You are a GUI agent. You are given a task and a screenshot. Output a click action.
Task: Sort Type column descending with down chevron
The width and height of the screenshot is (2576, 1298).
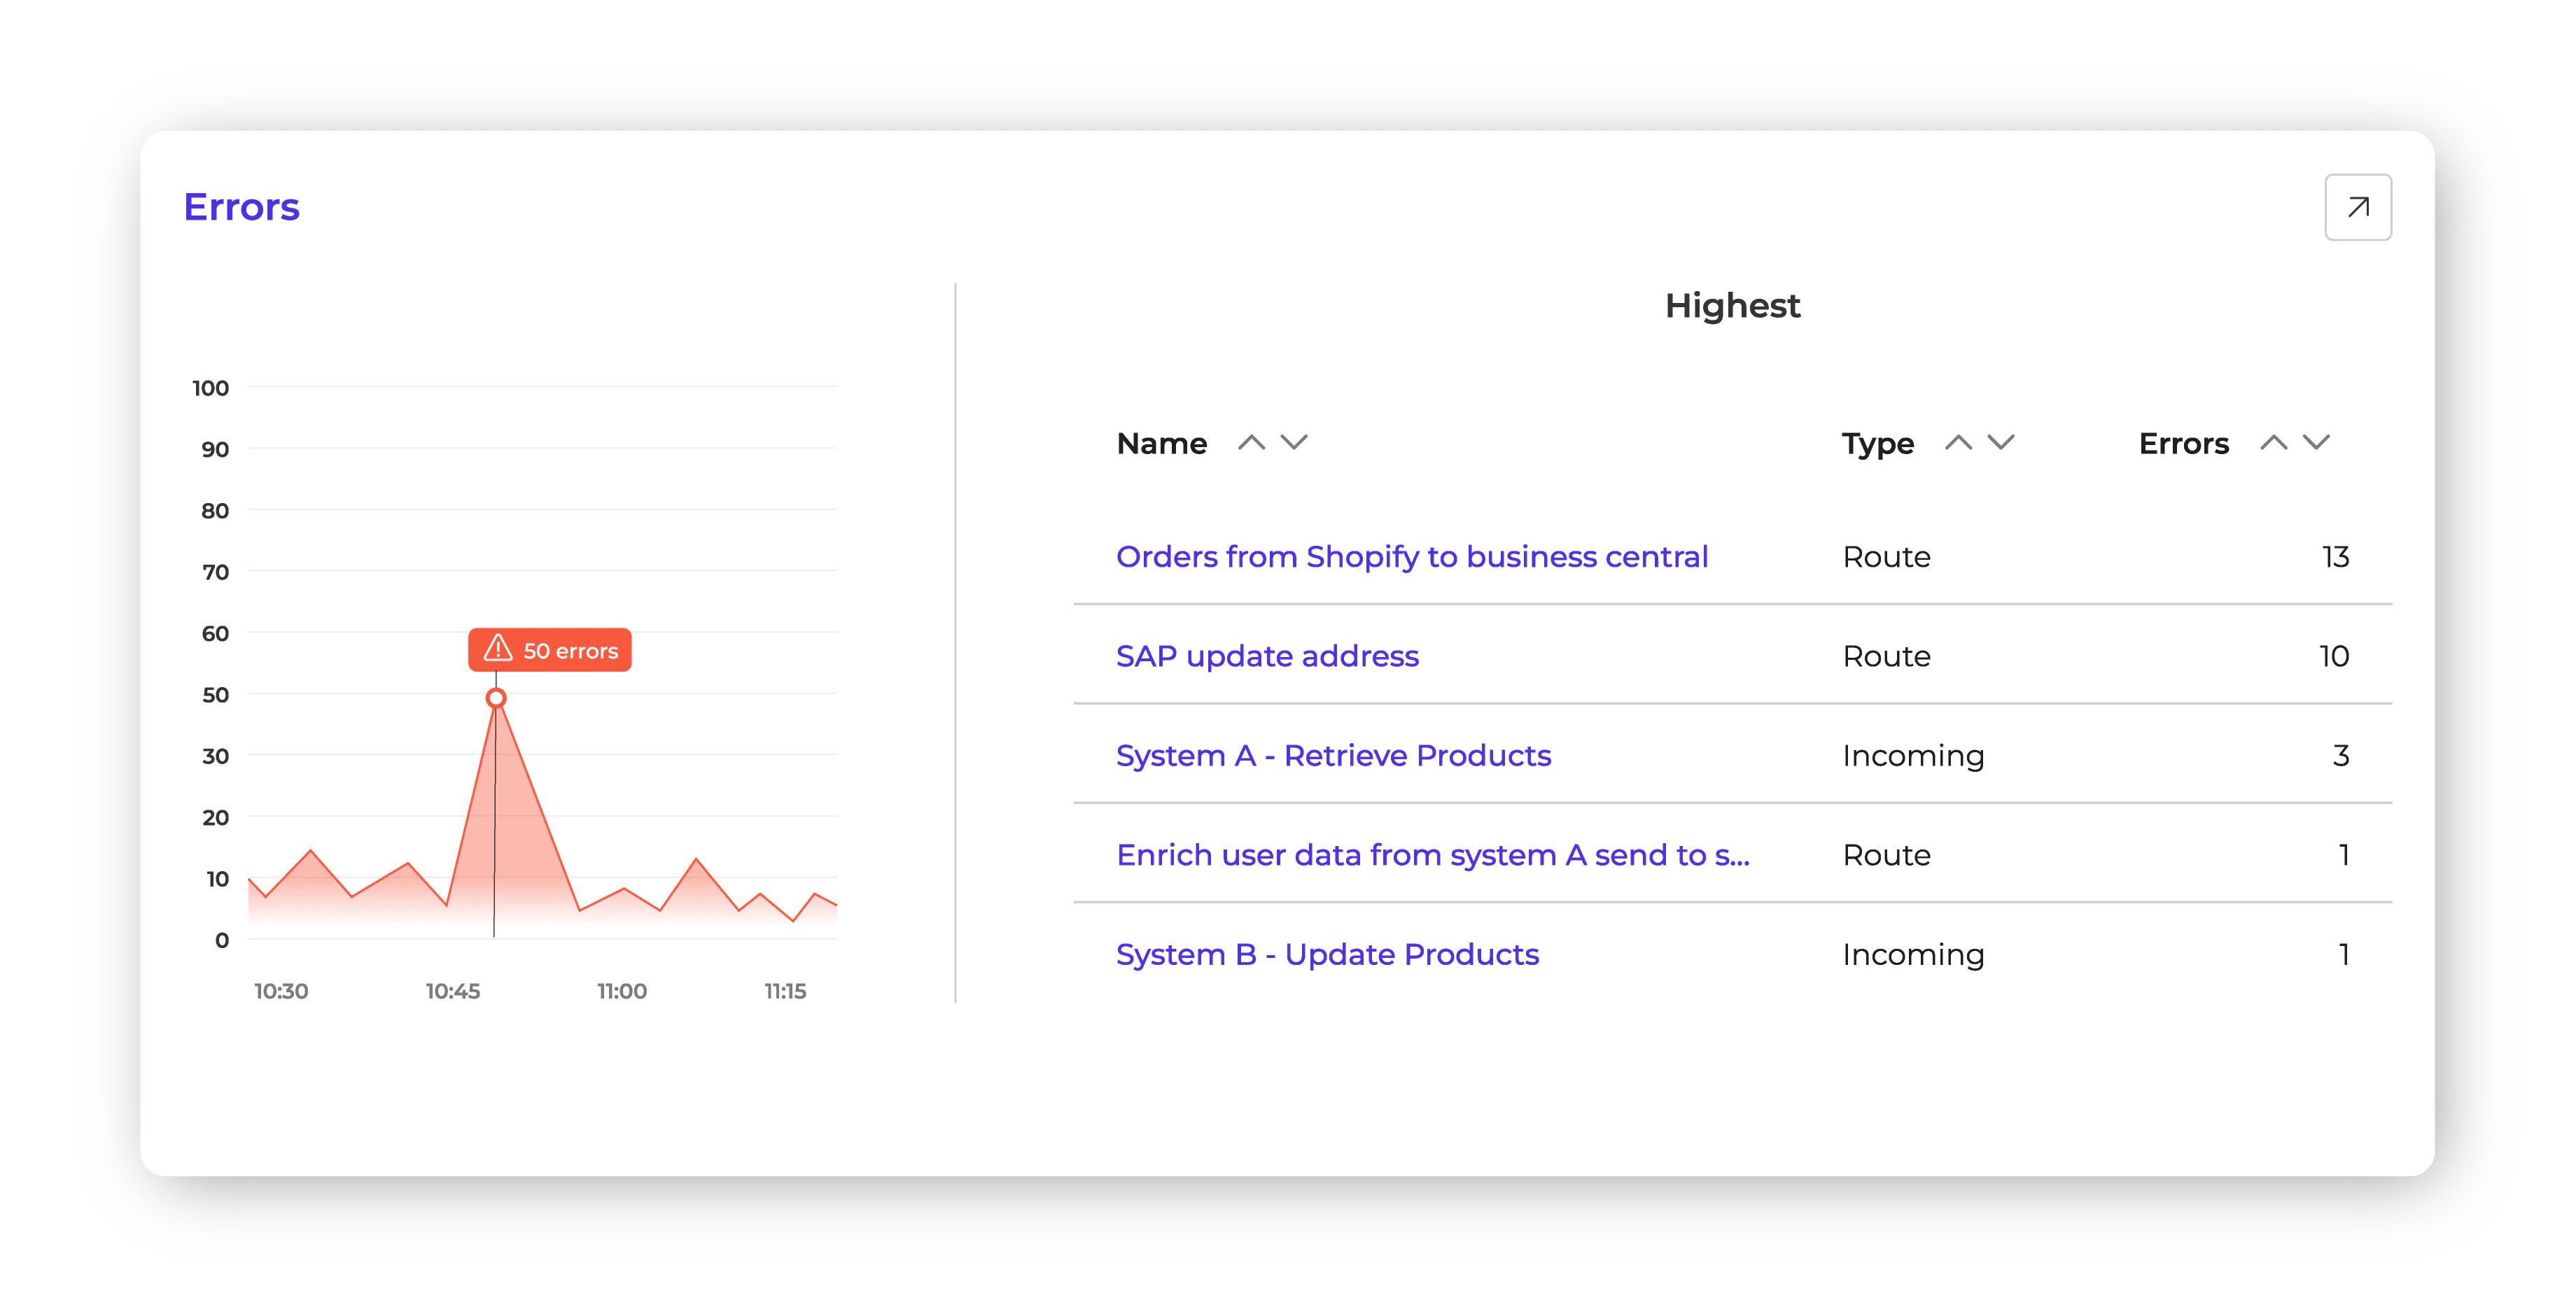[x=2001, y=443]
